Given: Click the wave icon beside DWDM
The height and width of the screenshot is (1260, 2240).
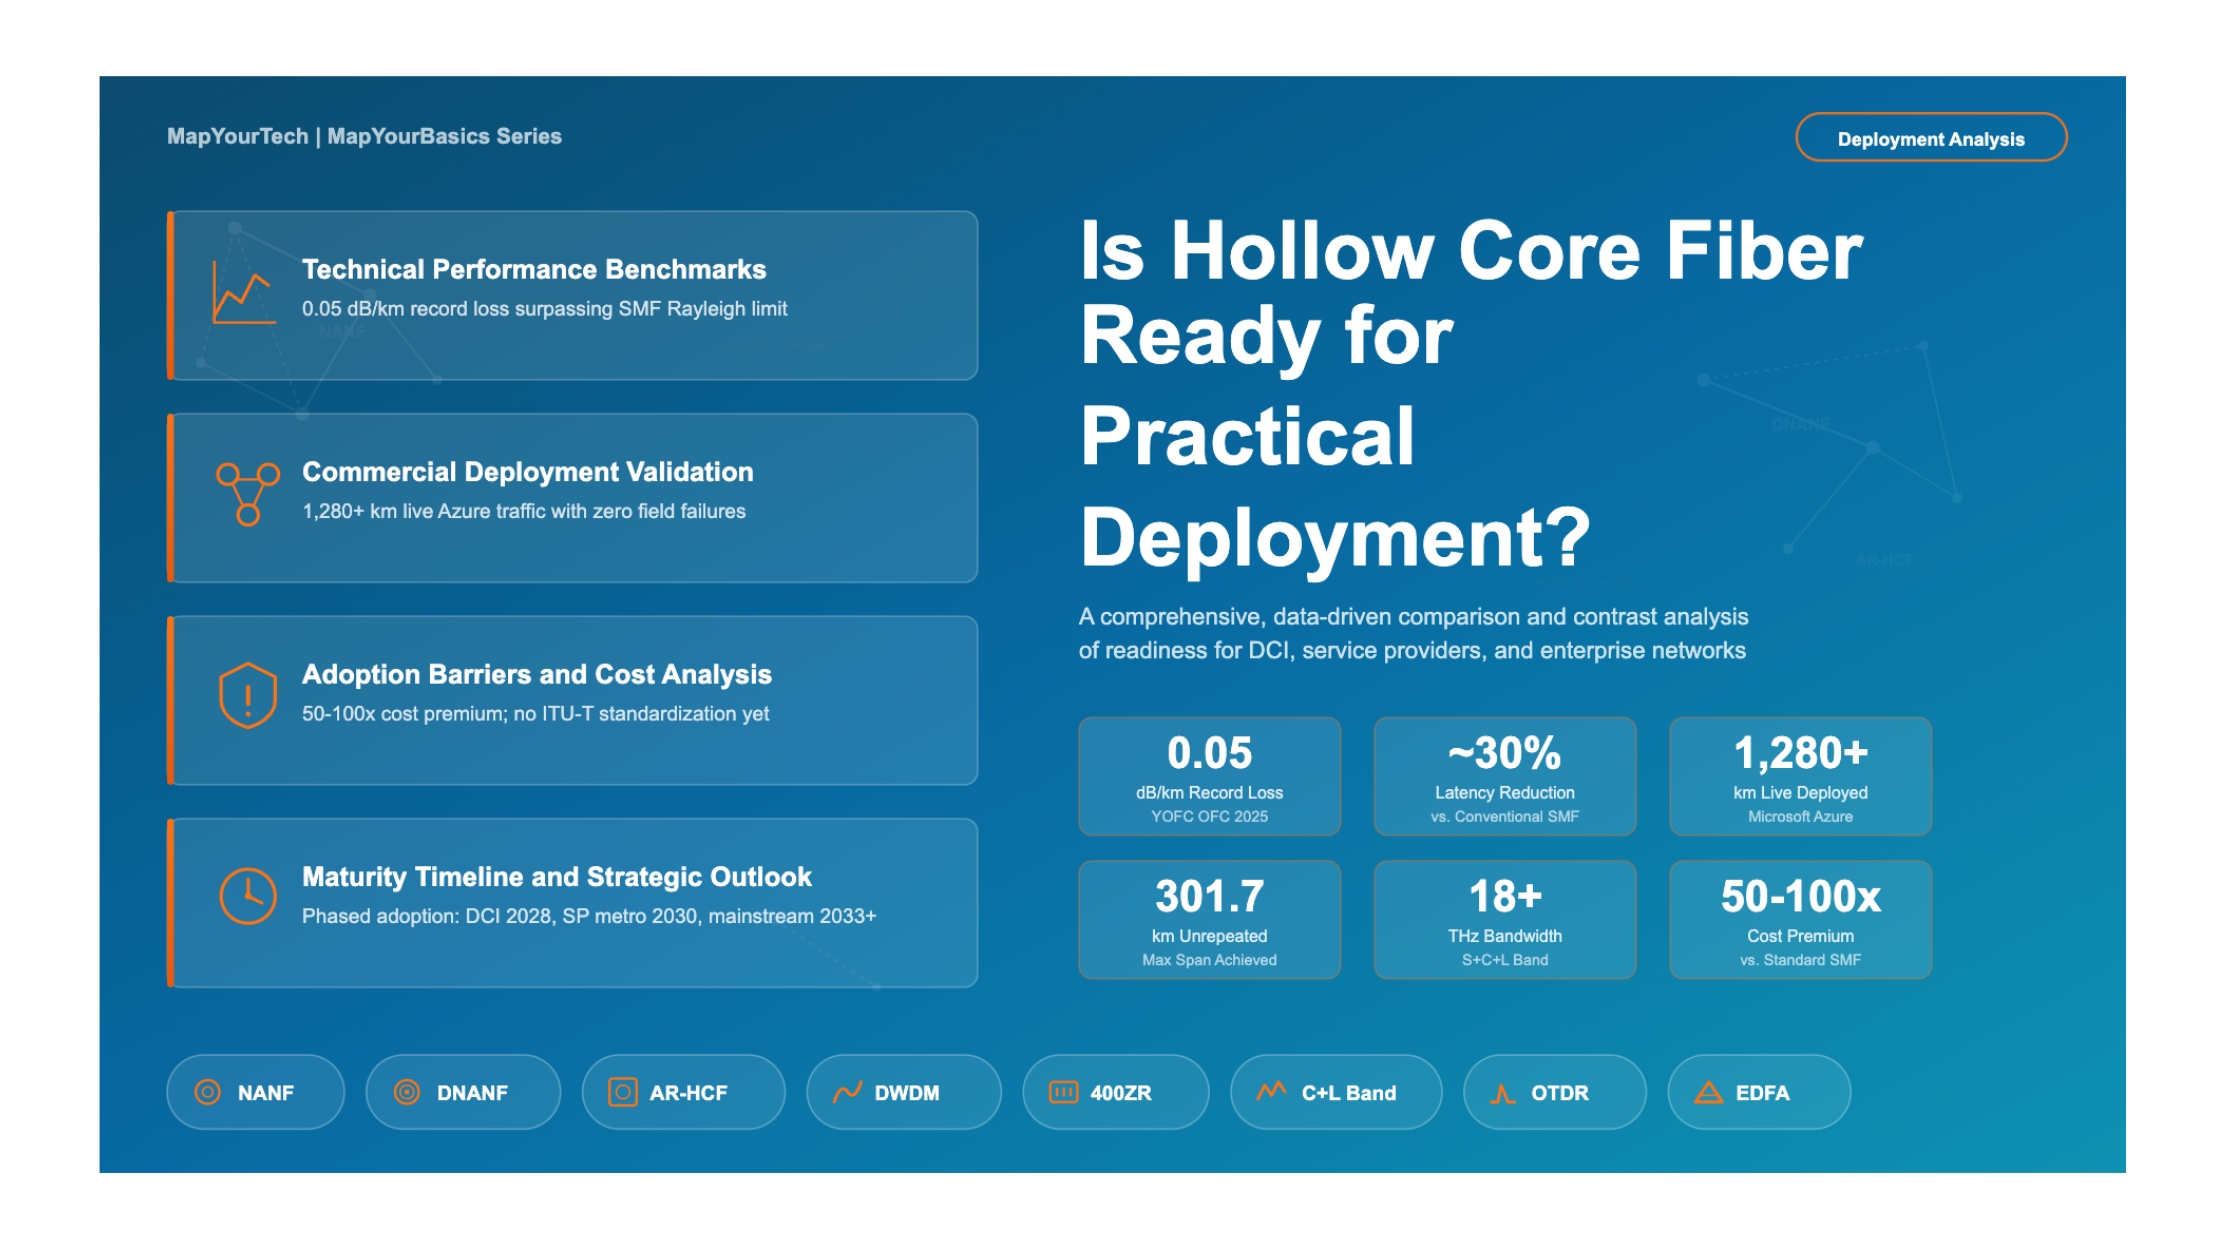Looking at the screenshot, I should pos(847,1092).
